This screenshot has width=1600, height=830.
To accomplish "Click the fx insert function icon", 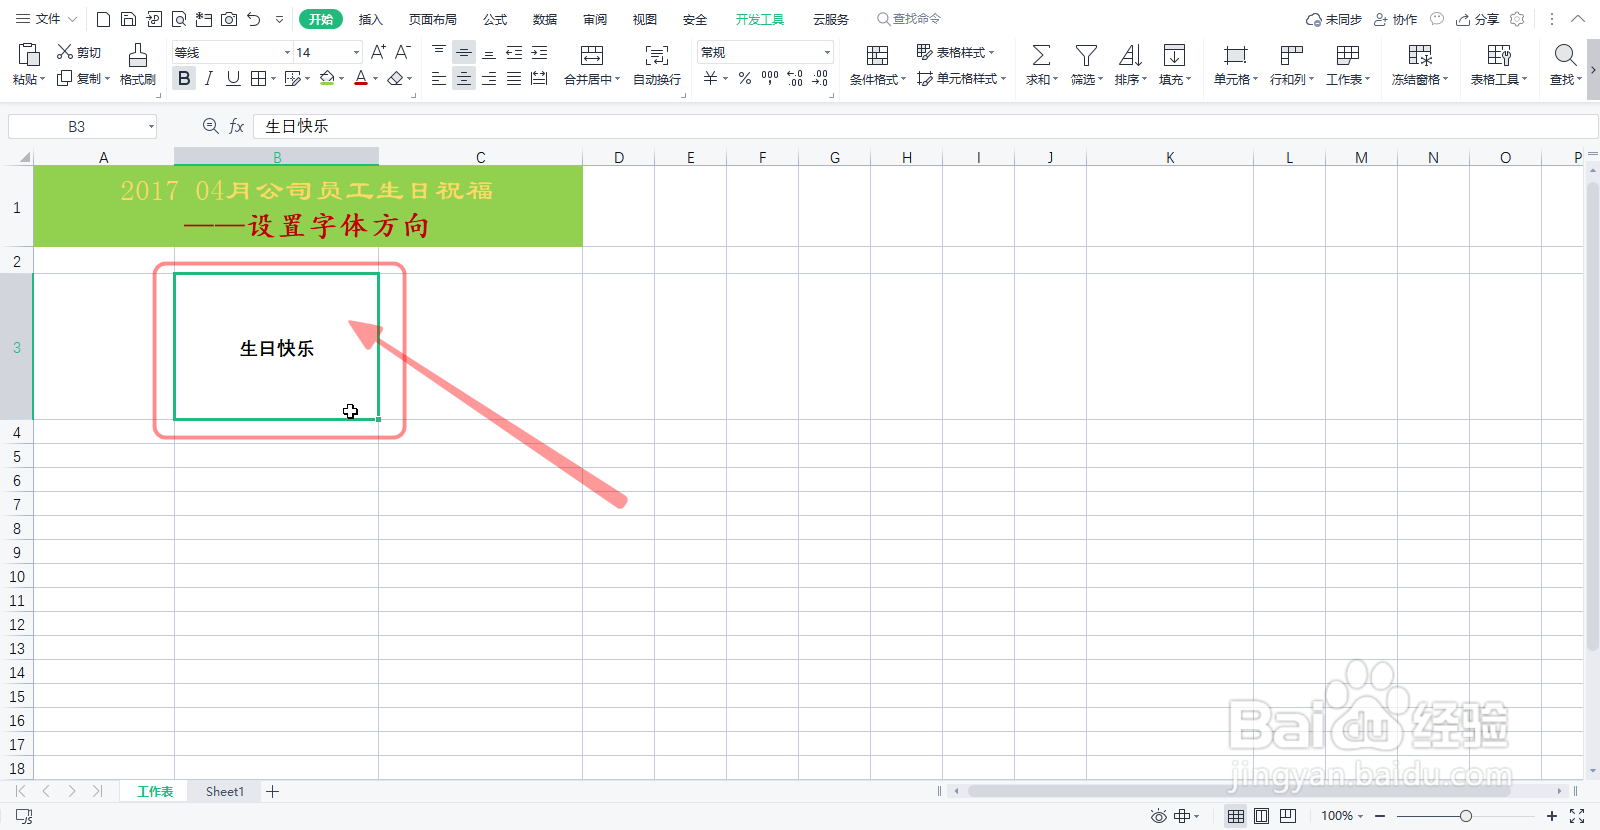I will [237, 126].
